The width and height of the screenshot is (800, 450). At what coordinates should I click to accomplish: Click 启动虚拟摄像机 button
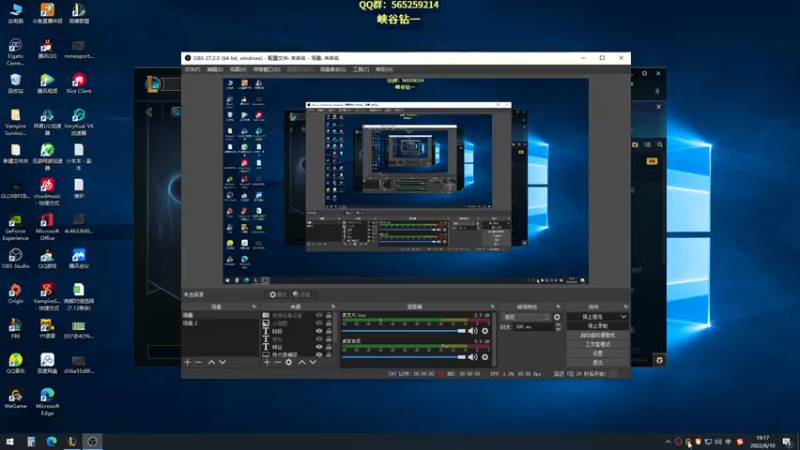(597, 335)
